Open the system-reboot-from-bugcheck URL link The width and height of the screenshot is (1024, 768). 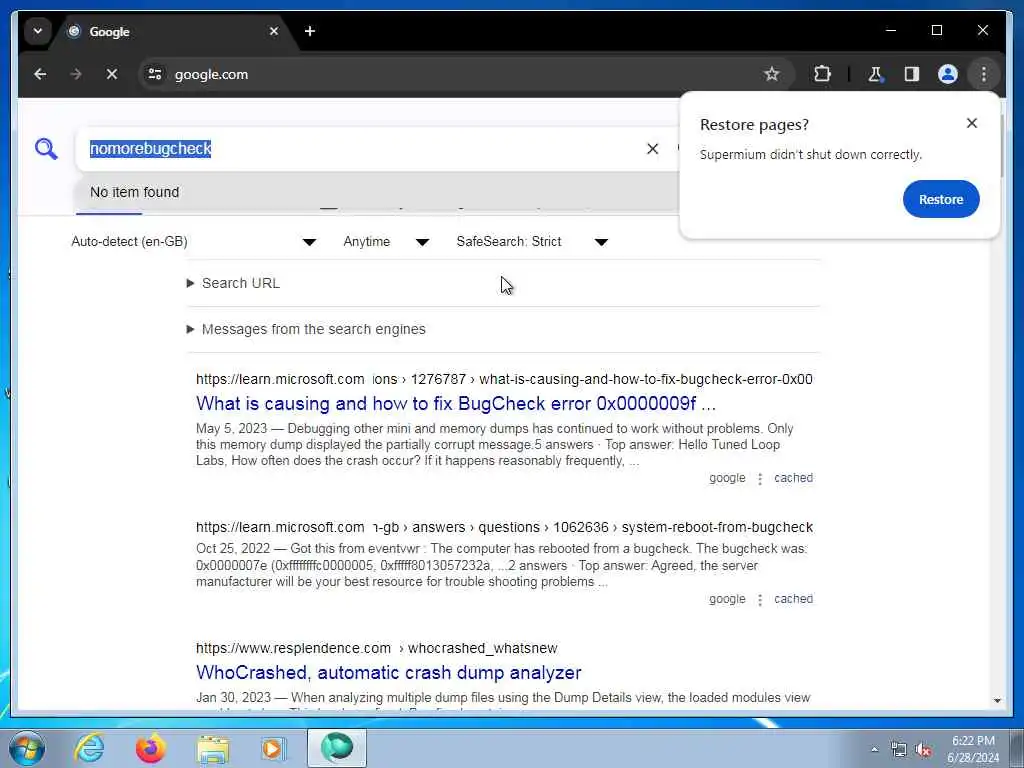504,527
